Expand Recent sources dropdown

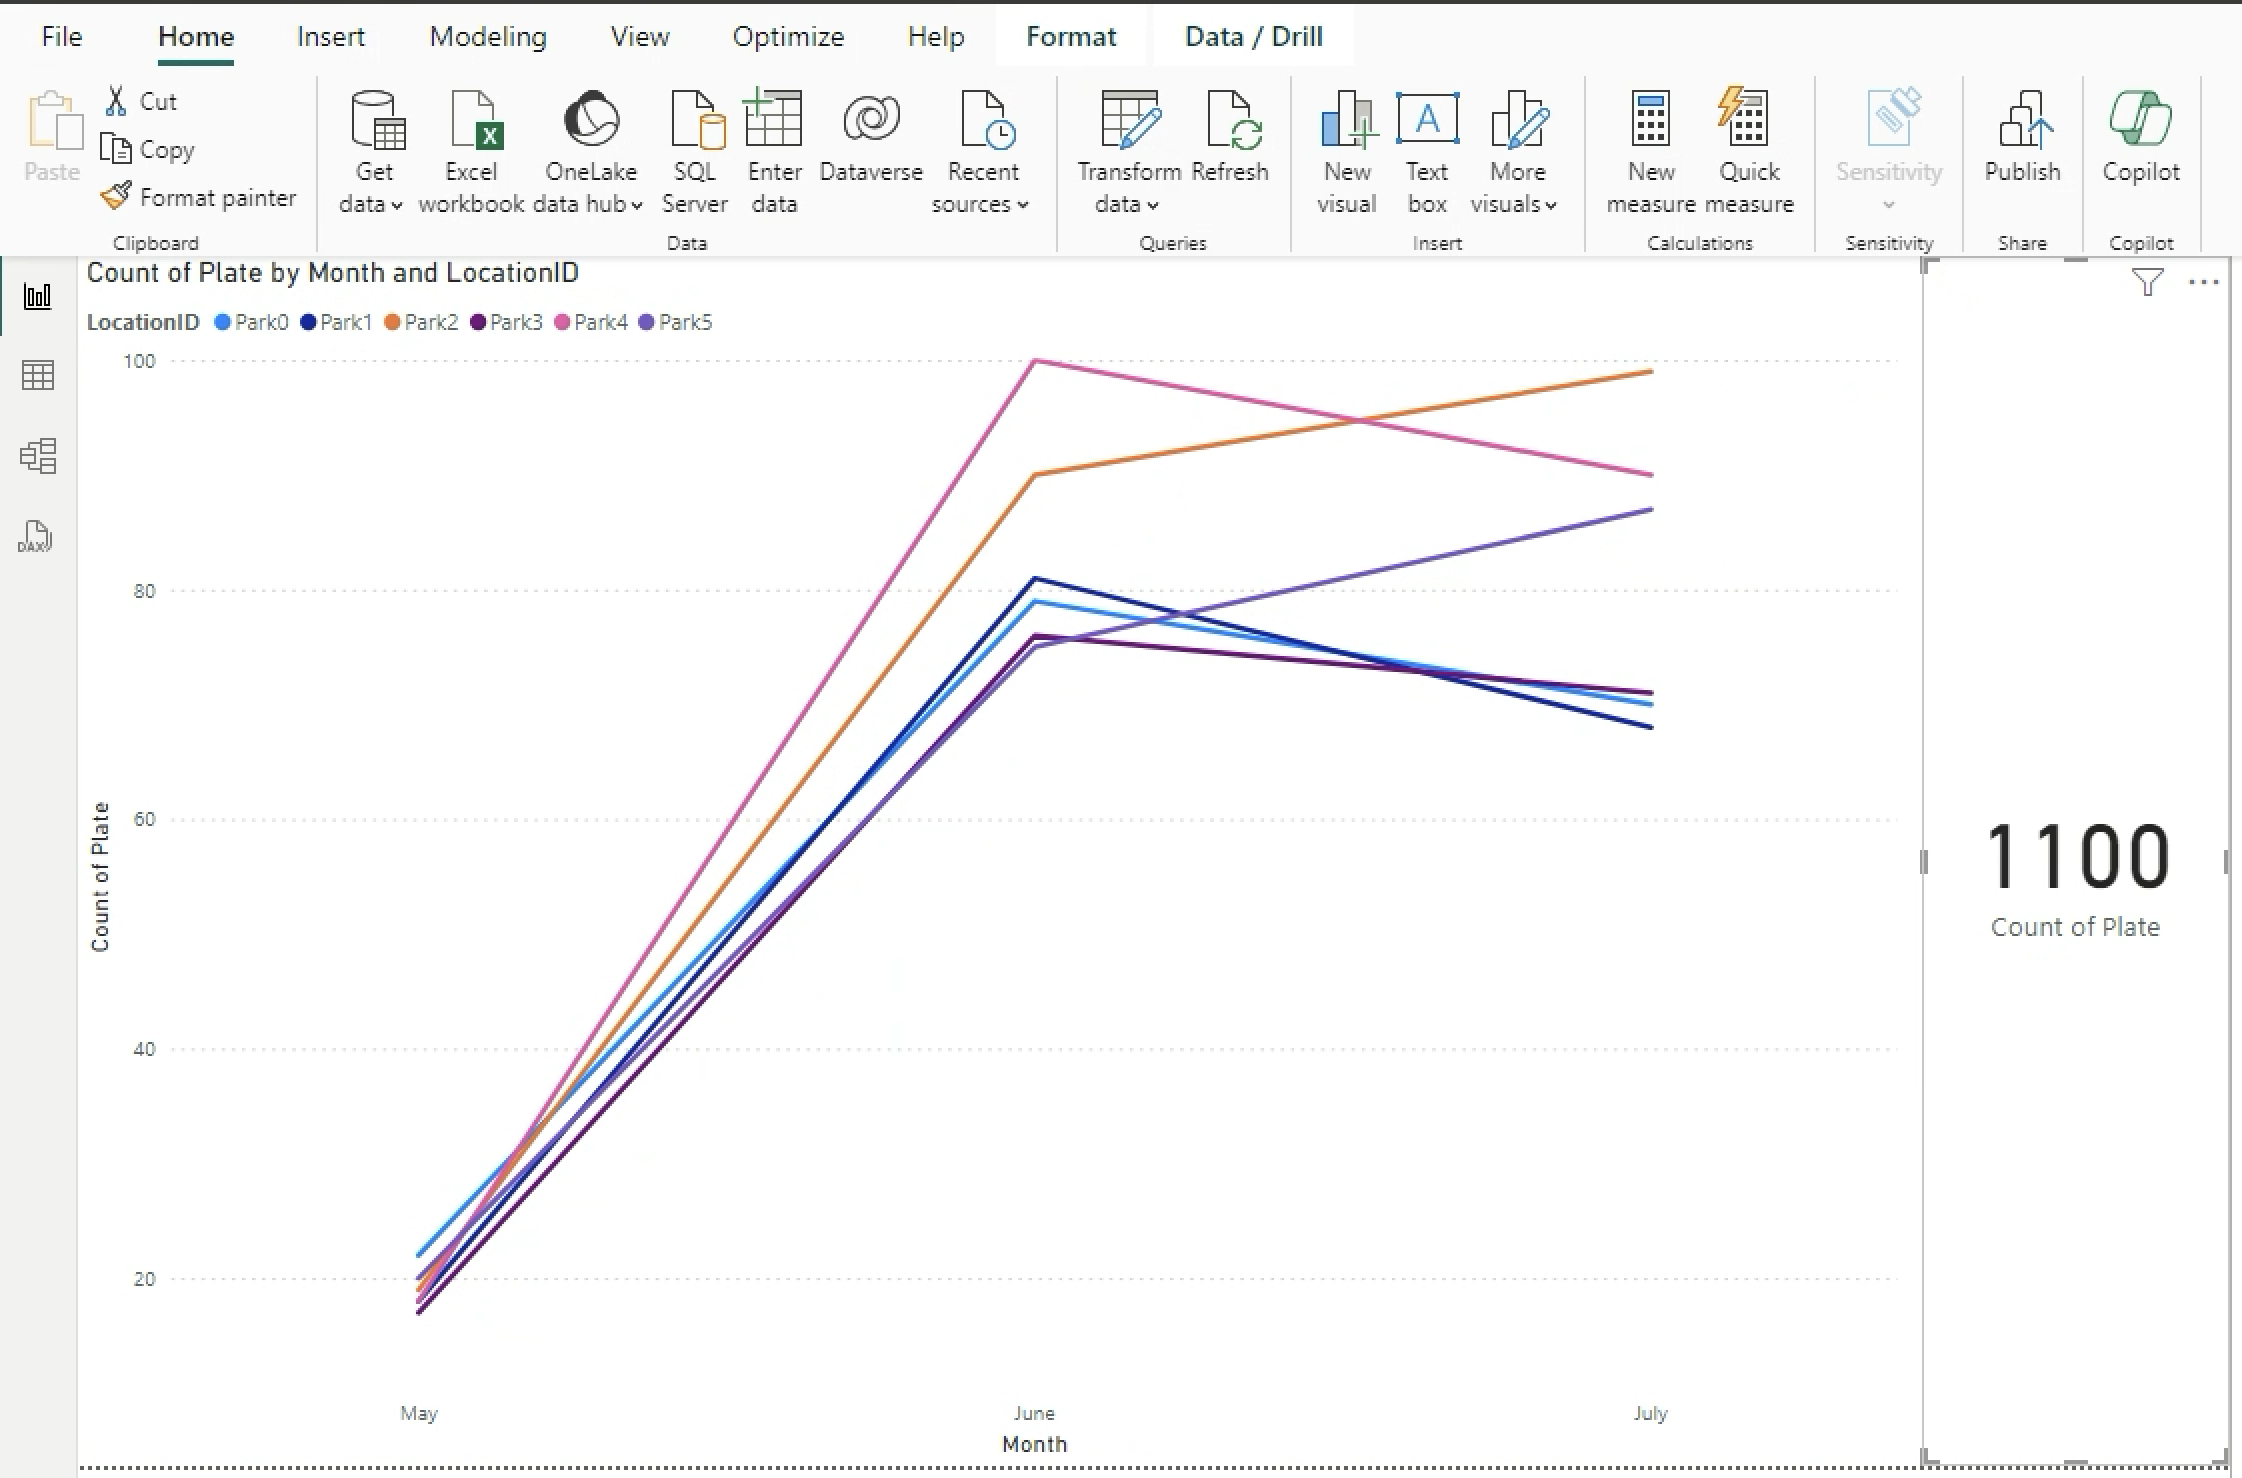981,204
